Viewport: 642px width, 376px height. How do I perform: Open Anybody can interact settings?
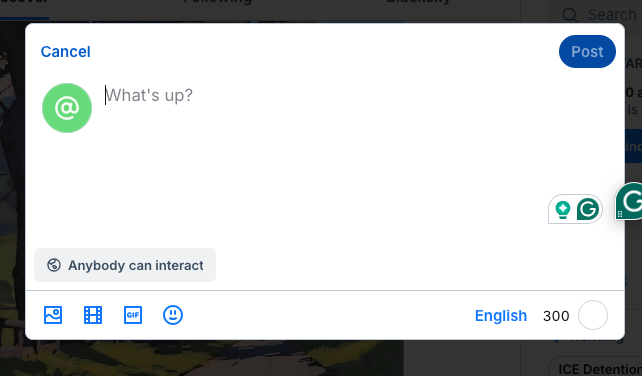[x=125, y=265]
